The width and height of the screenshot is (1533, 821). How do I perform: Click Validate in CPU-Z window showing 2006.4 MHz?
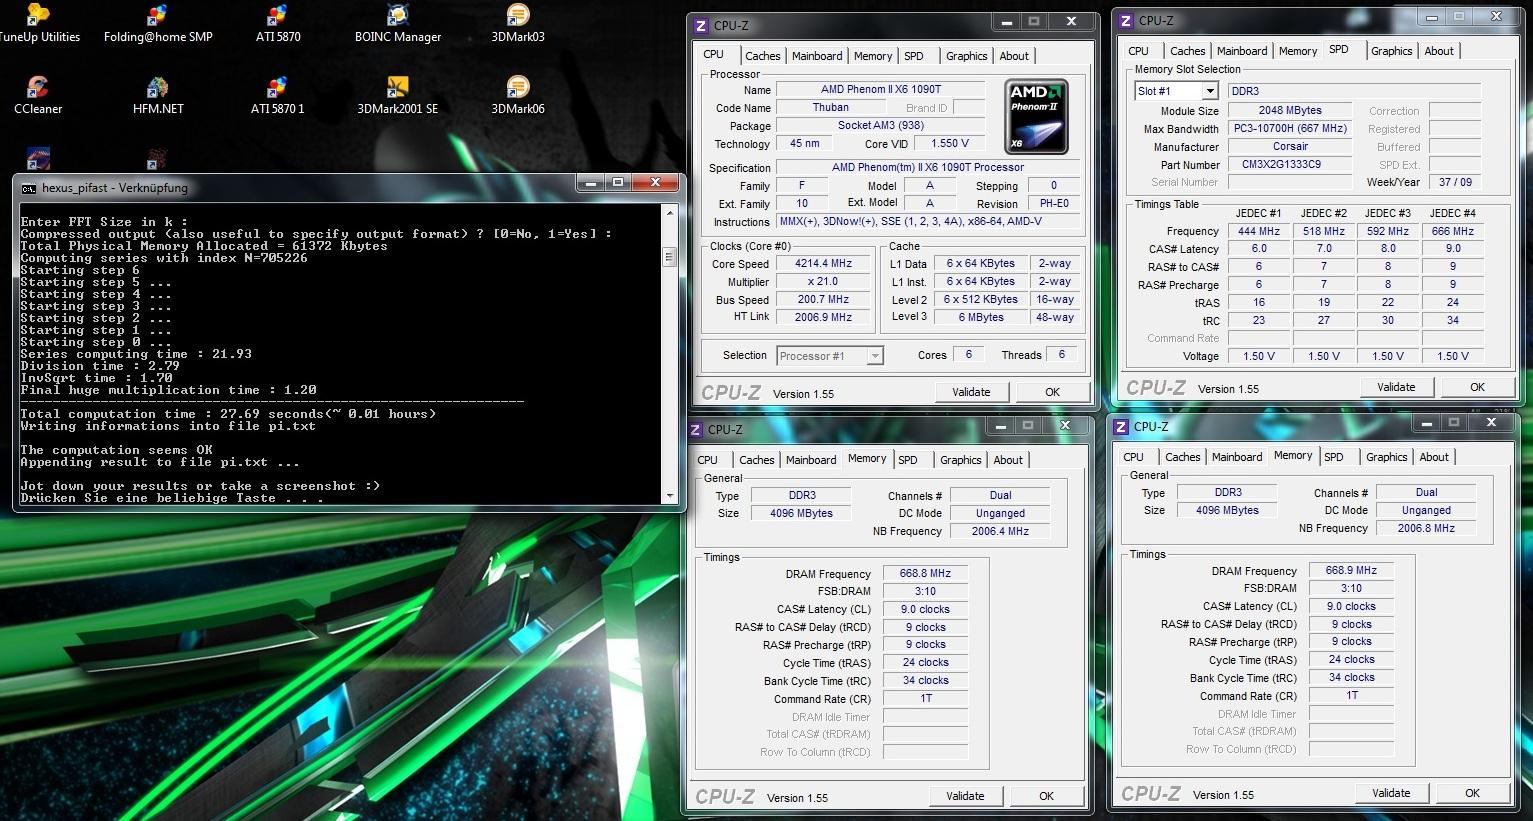point(965,796)
